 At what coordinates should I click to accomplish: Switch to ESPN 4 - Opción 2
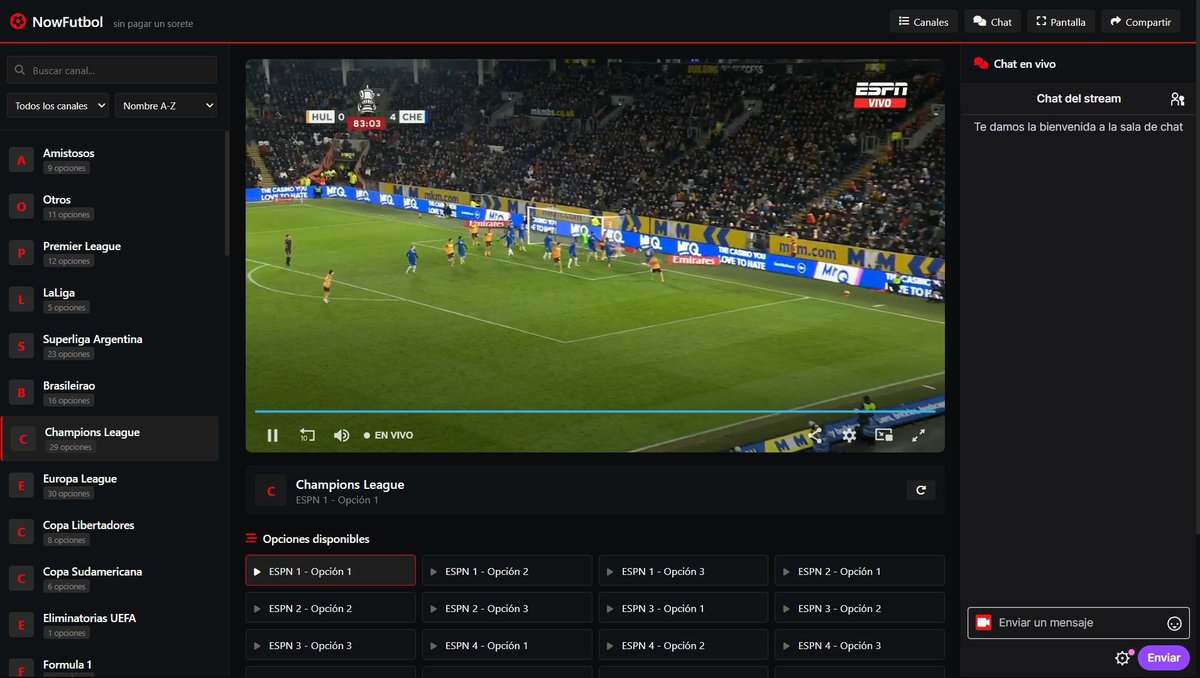click(x=683, y=645)
